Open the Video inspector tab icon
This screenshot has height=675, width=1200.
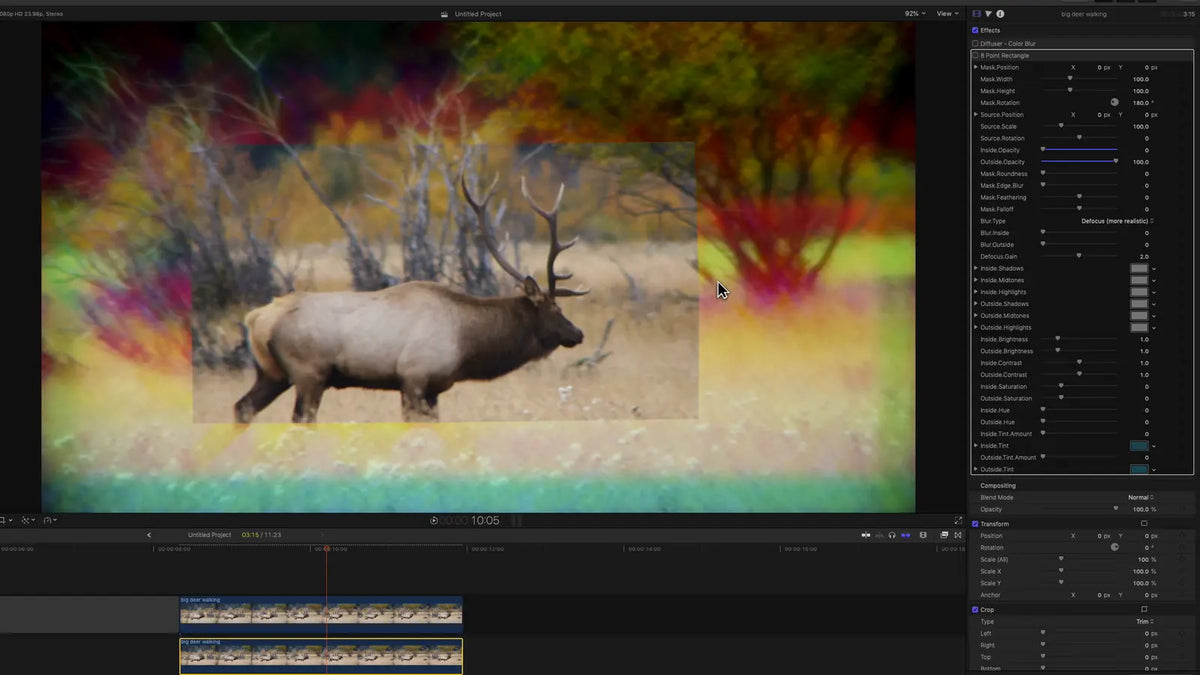(977, 14)
